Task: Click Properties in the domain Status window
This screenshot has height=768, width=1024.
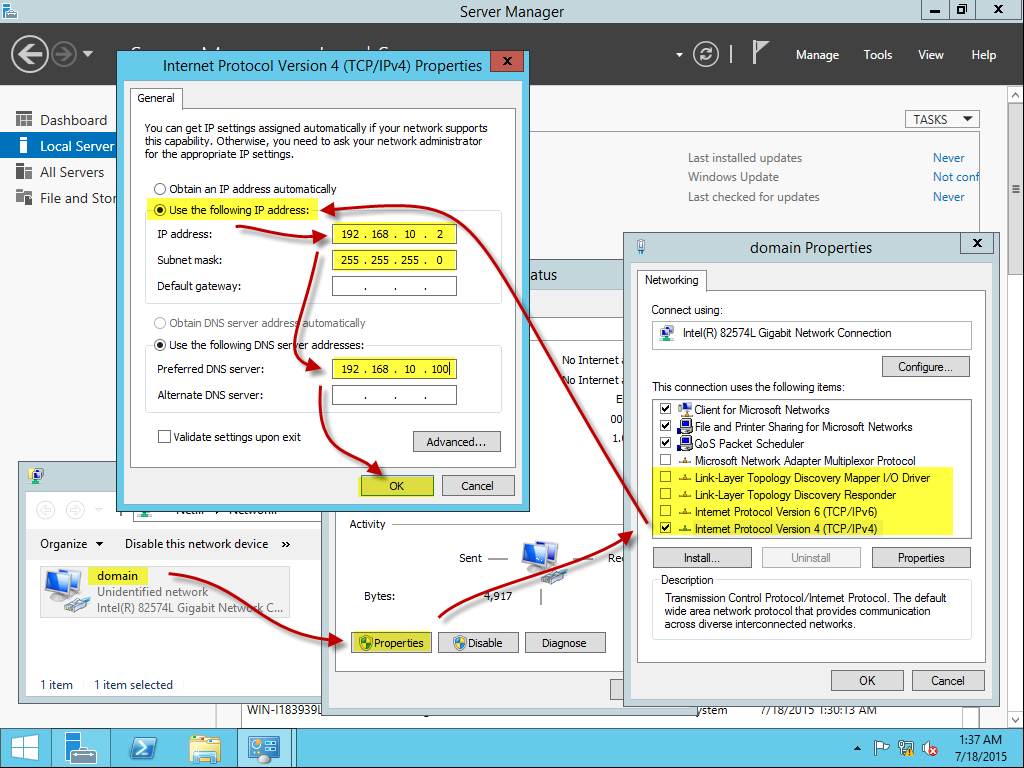Action: coord(391,643)
